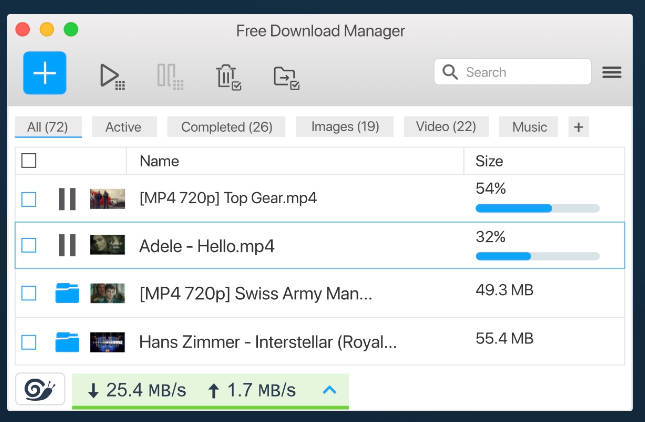Check the Adele - Hello.mp4 row checkbox

tap(29, 246)
